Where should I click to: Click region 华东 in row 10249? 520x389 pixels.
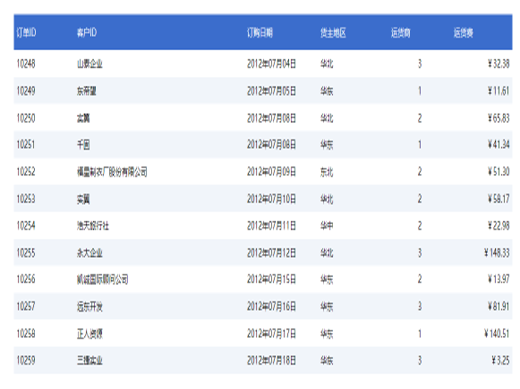pyautogui.click(x=327, y=91)
